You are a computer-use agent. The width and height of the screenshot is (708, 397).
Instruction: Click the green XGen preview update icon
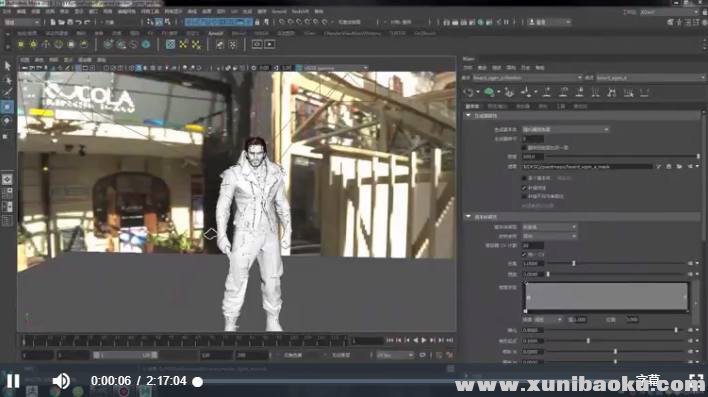point(489,93)
